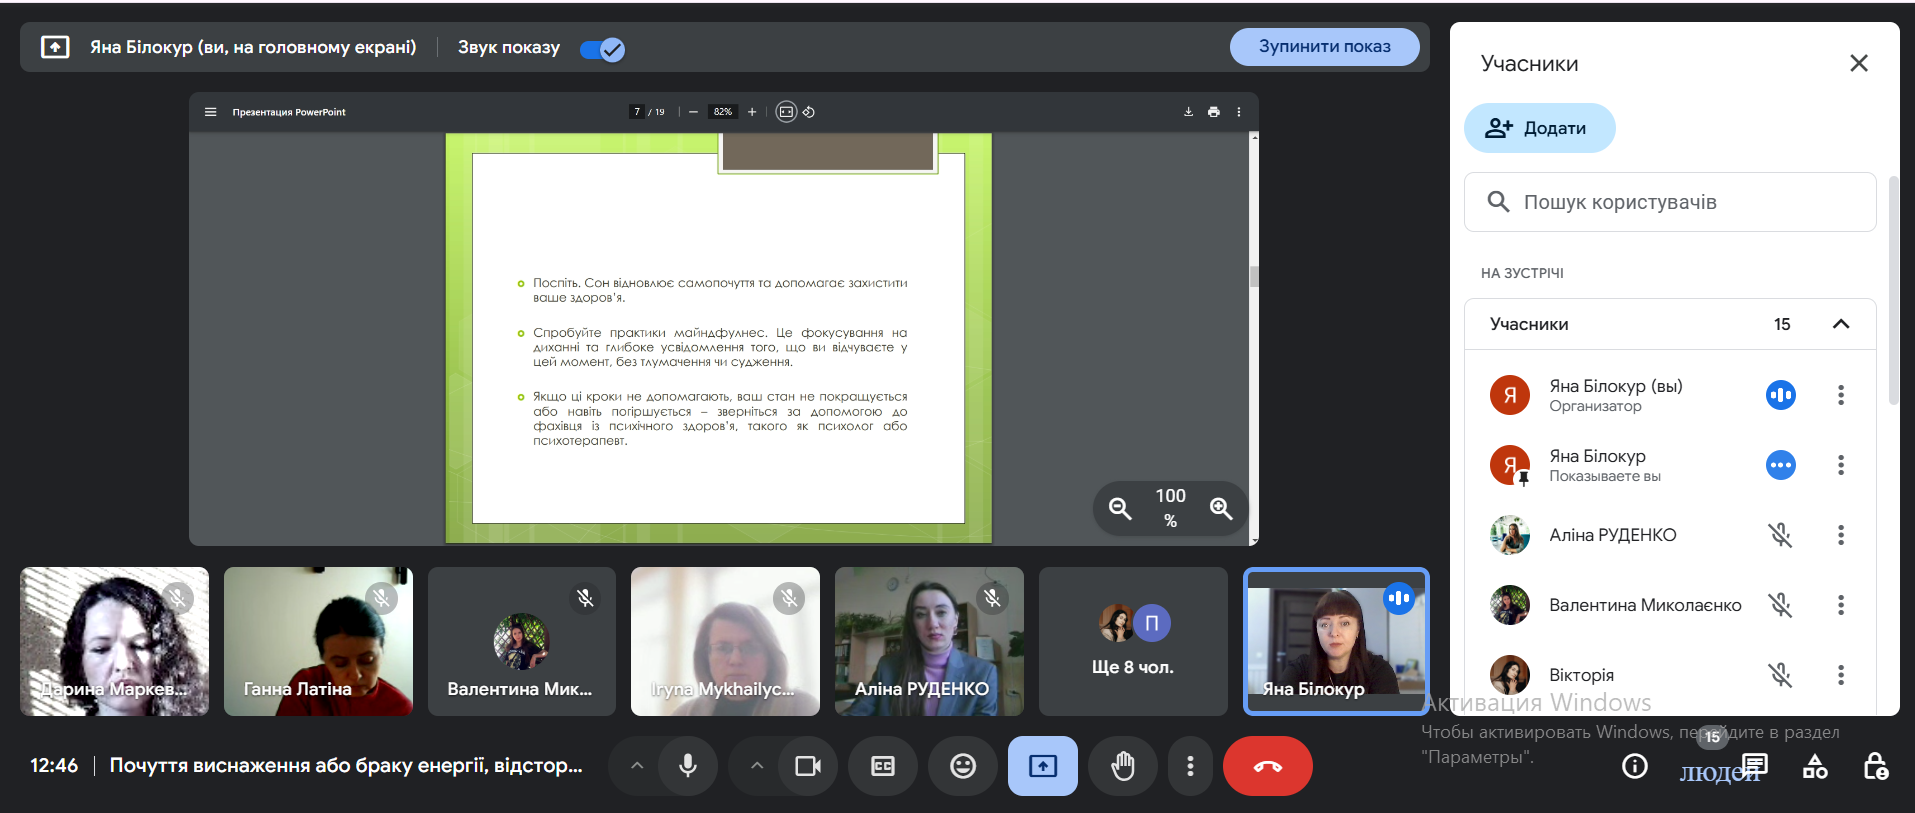Select Дарина Маркев video tile
Viewport: 1915px width, 813px height.
point(114,641)
